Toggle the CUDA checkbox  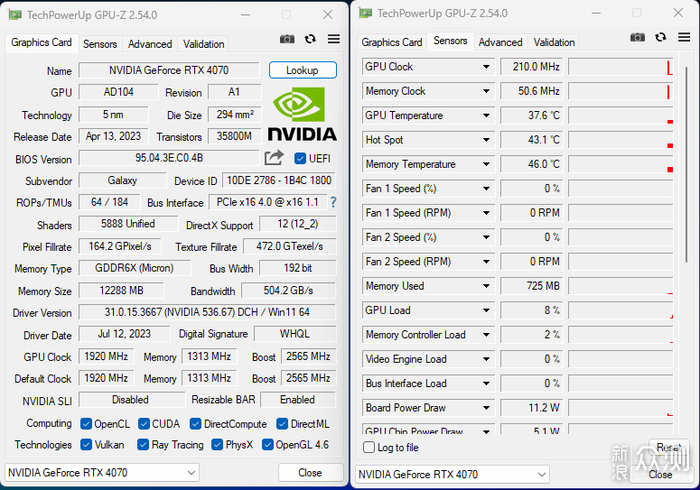[144, 424]
